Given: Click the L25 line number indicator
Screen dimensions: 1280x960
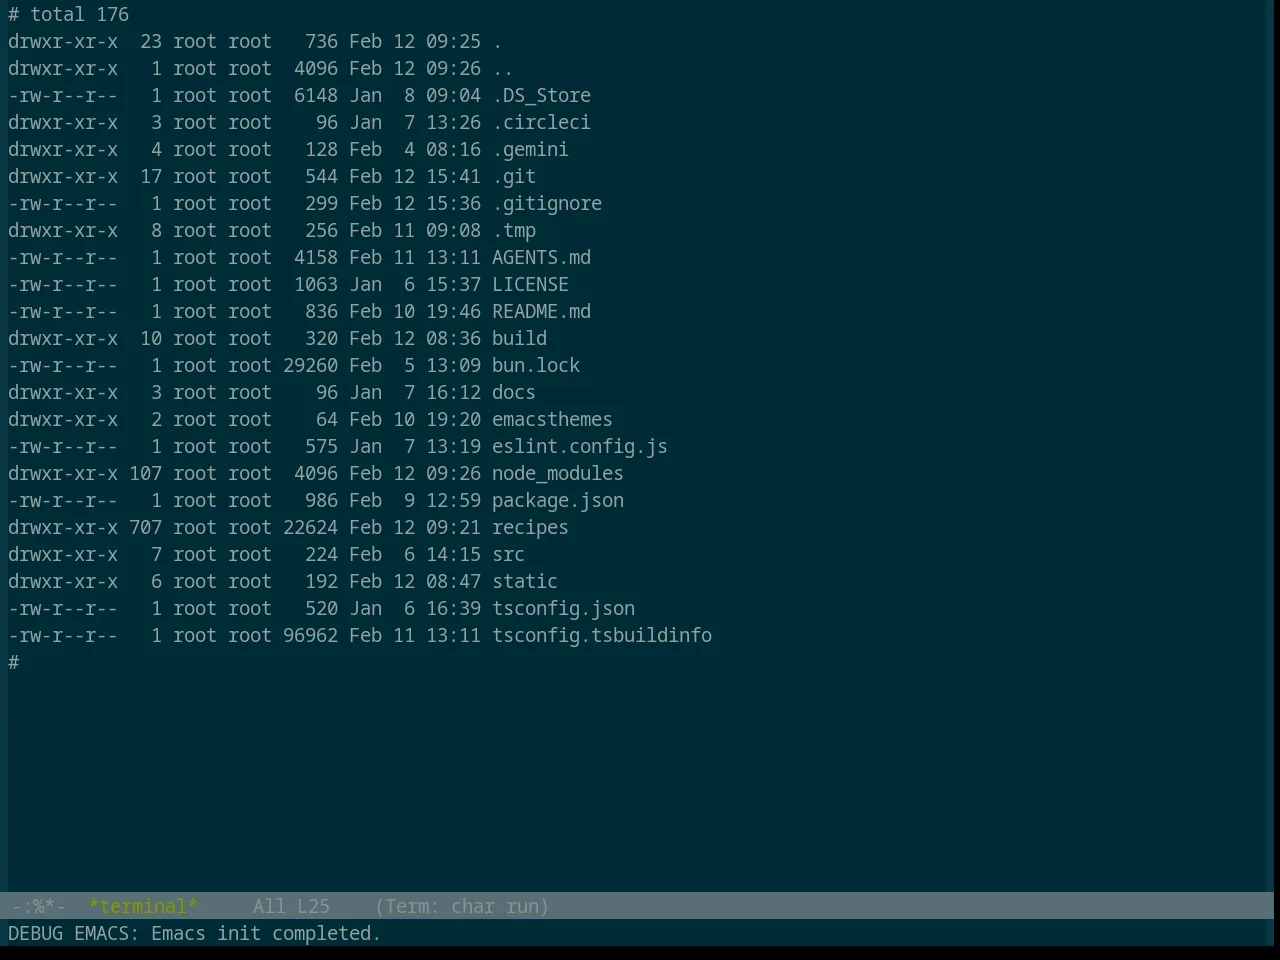Looking at the screenshot, I should pyautogui.click(x=313, y=906).
